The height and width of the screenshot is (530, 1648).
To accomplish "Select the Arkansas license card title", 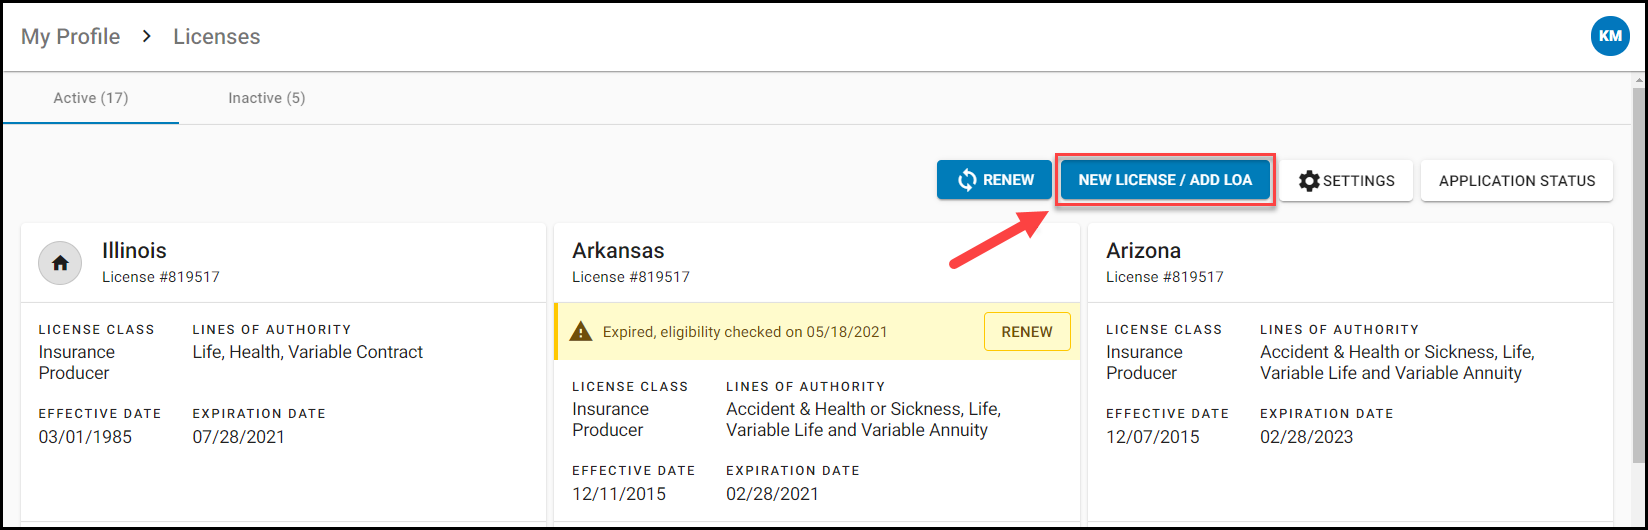I will 618,251.
